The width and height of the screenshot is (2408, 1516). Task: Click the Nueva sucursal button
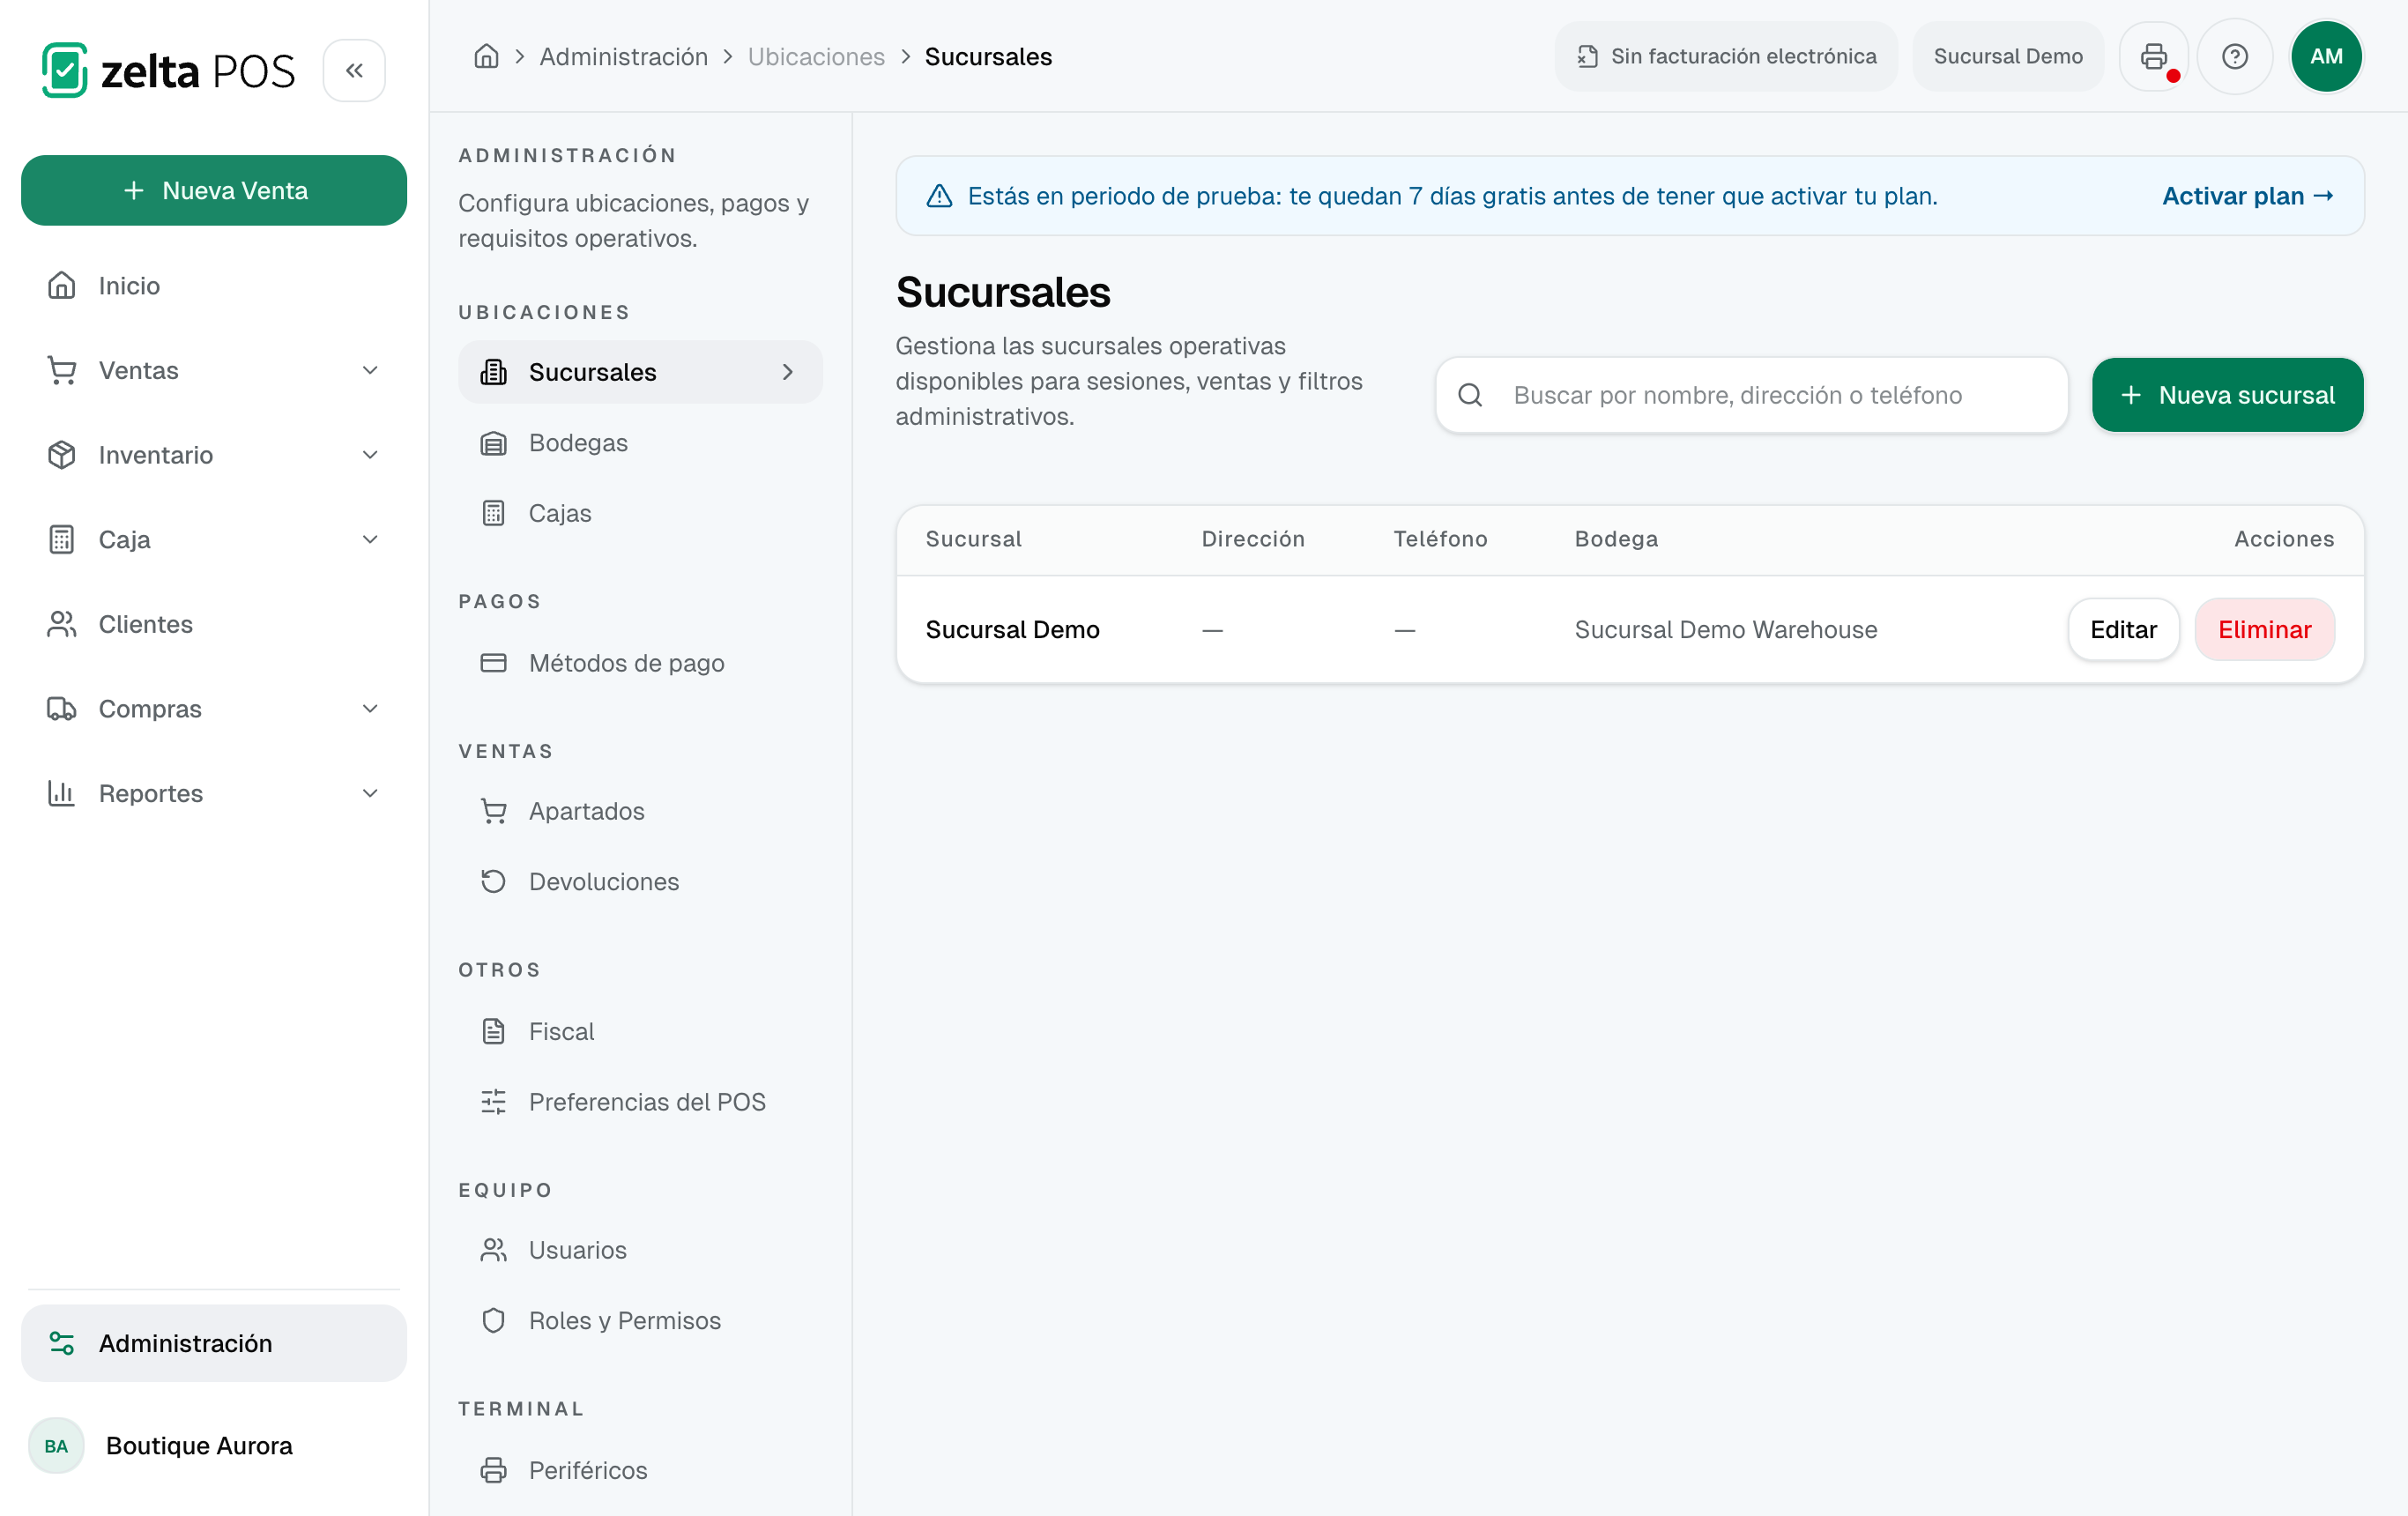click(2227, 395)
